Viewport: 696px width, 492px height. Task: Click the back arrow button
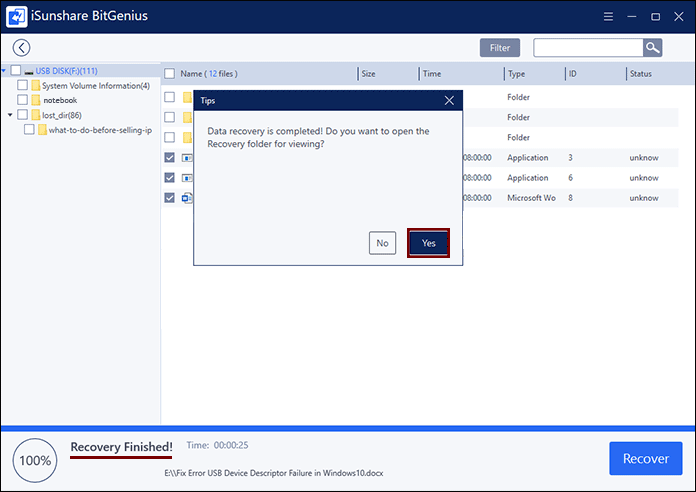click(x=21, y=48)
